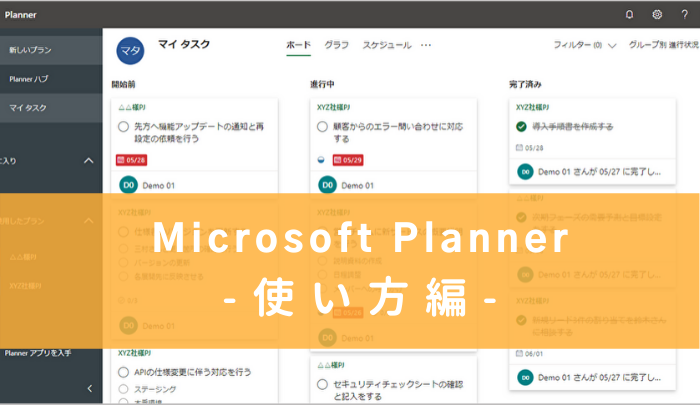Collapse the left sidebar with the arrow
Screen dimensions: 700x405
coord(90,388)
